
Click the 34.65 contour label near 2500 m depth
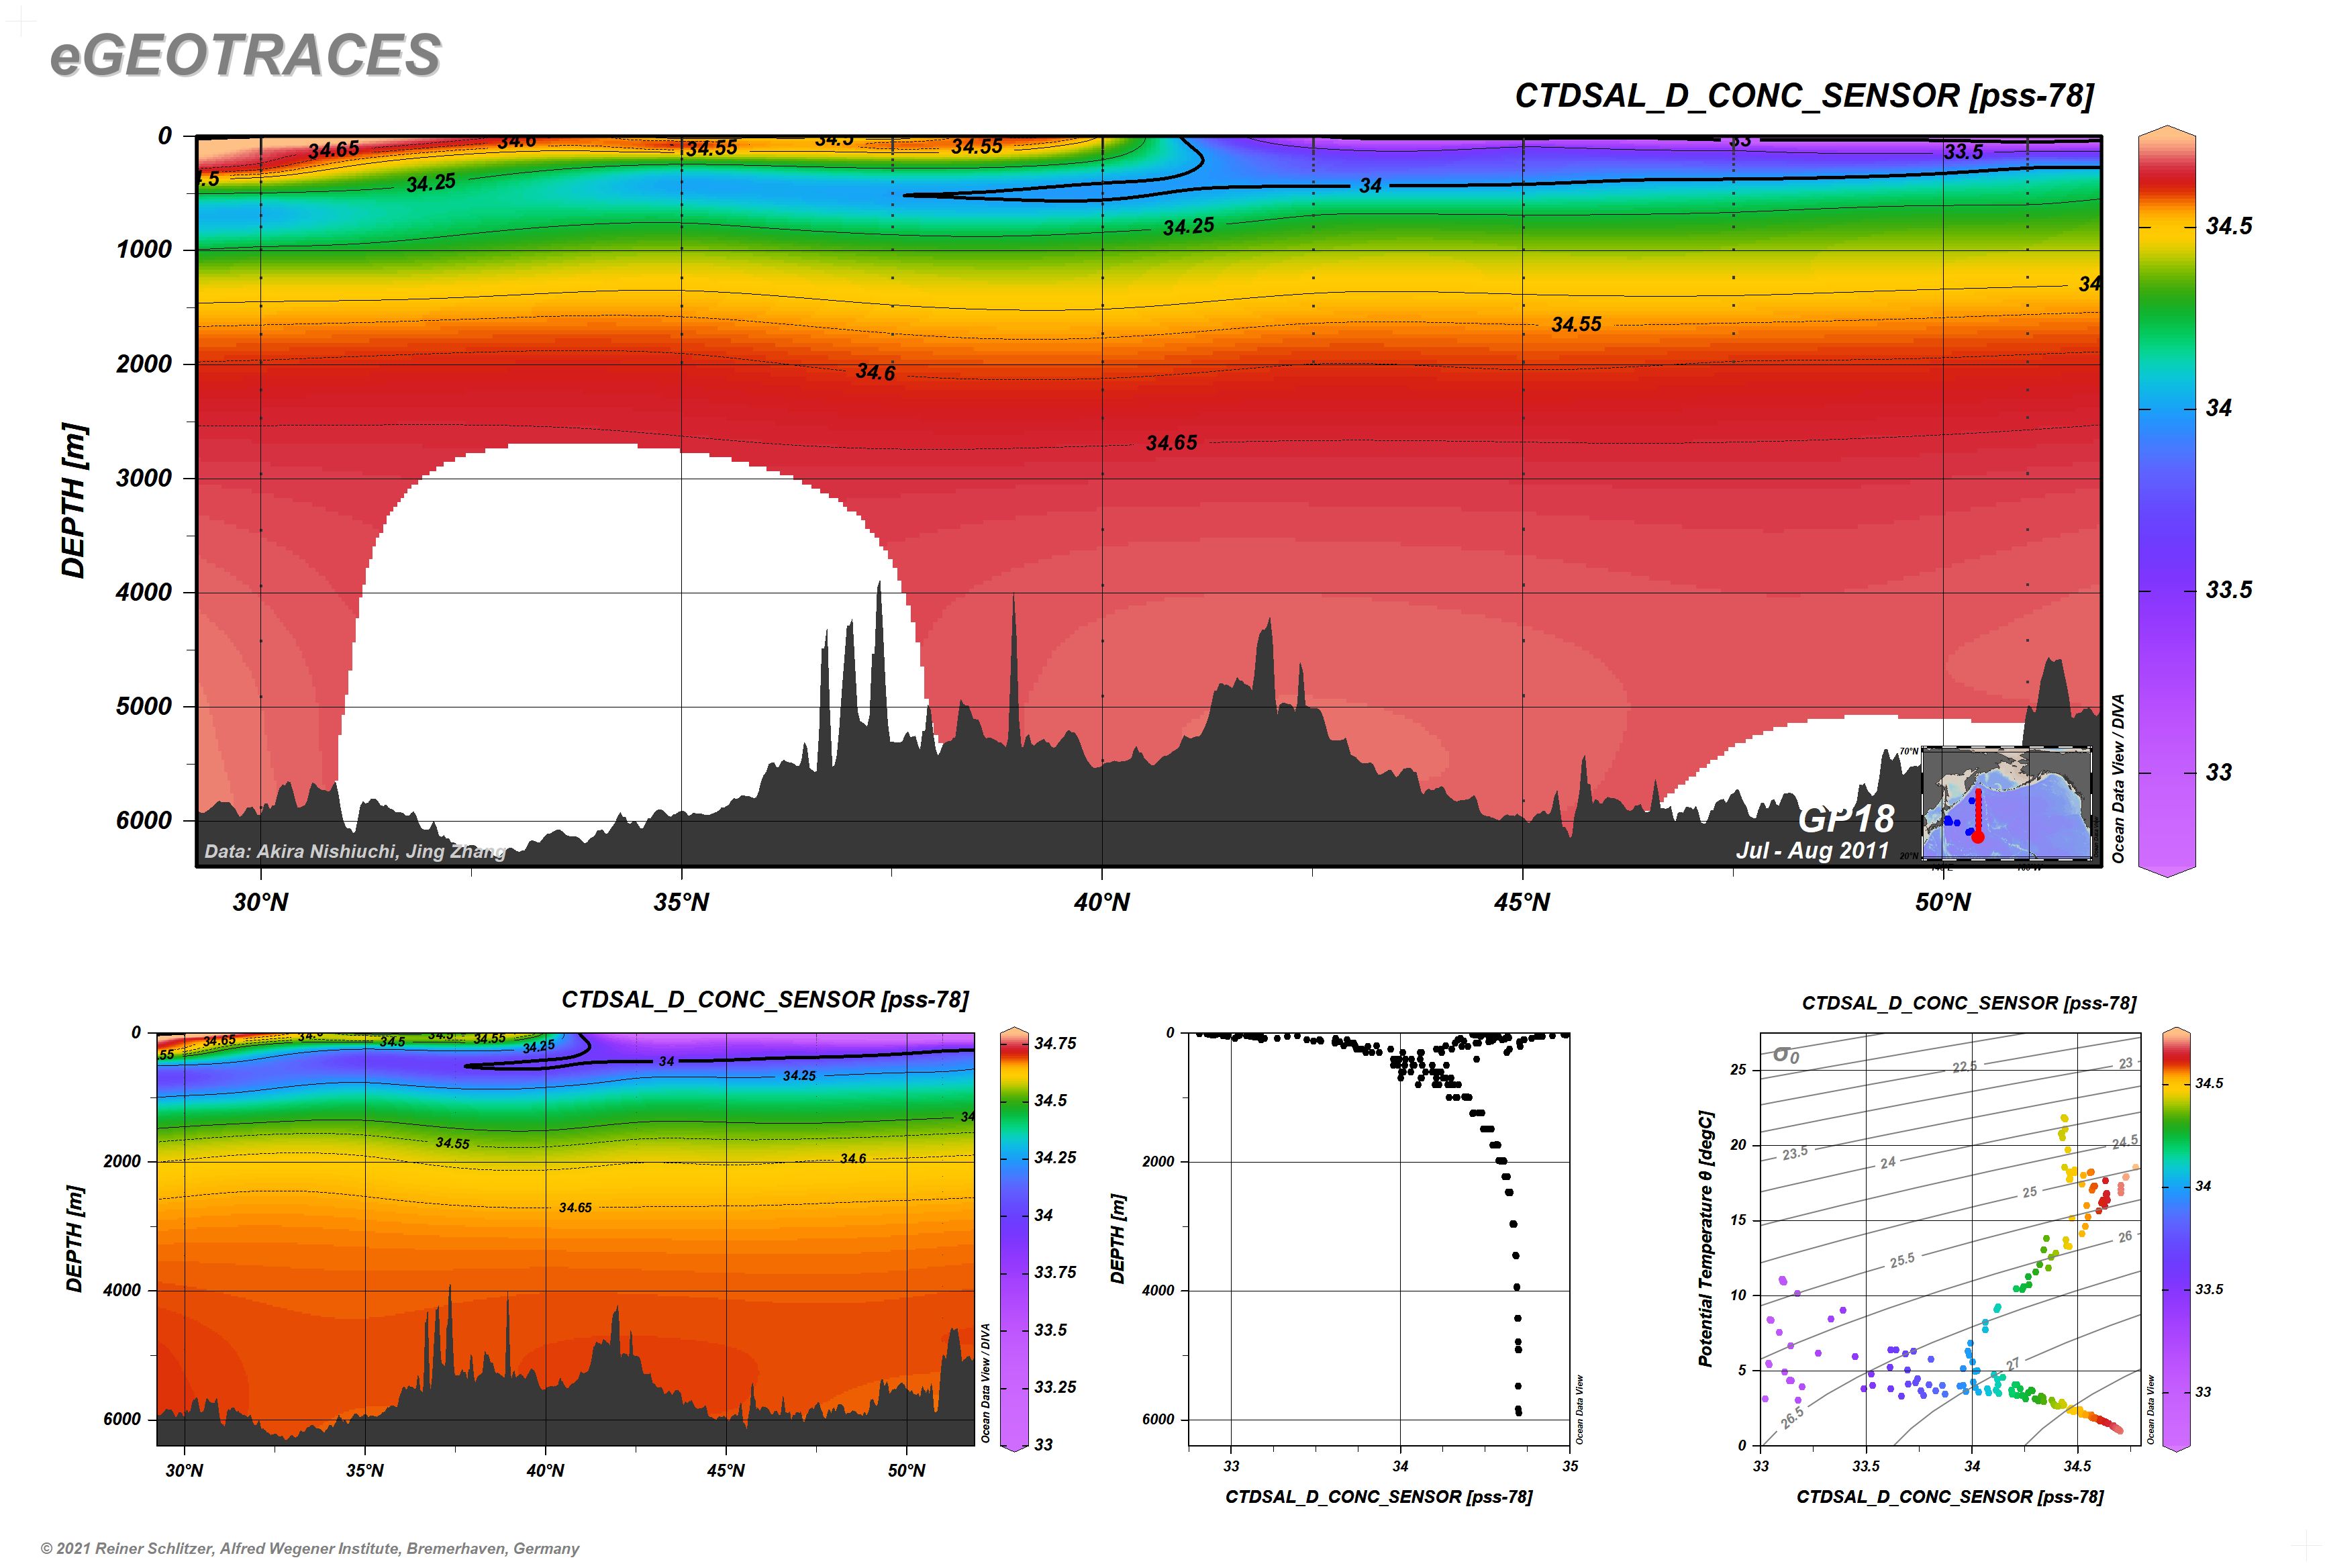(x=1171, y=443)
